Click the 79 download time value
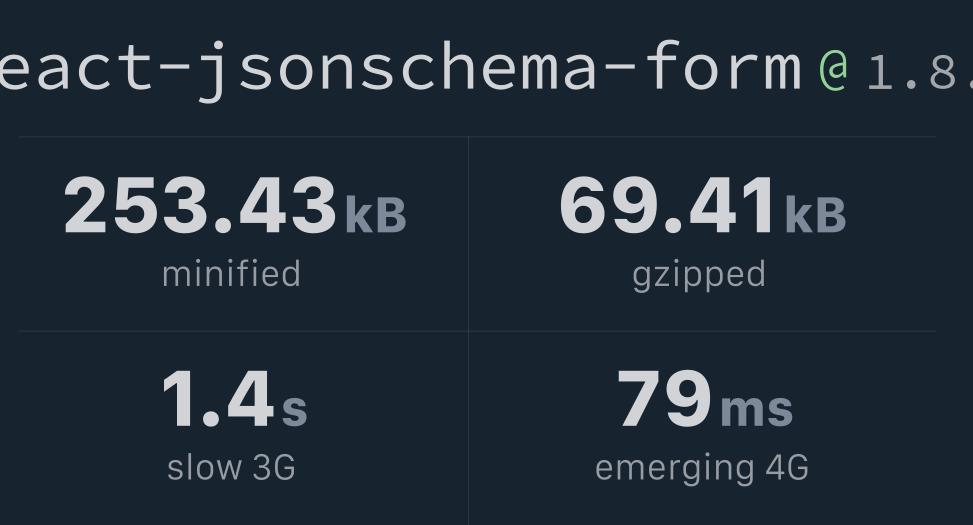The width and height of the screenshot is (973, 525). point(665,398)
